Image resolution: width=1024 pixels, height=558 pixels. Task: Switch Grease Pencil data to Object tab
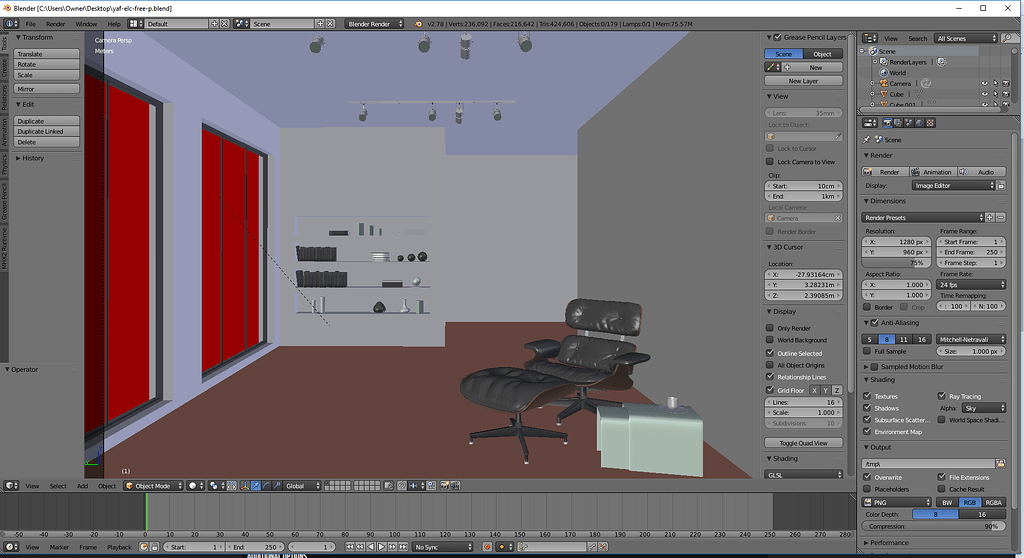(x=823, y=54)
